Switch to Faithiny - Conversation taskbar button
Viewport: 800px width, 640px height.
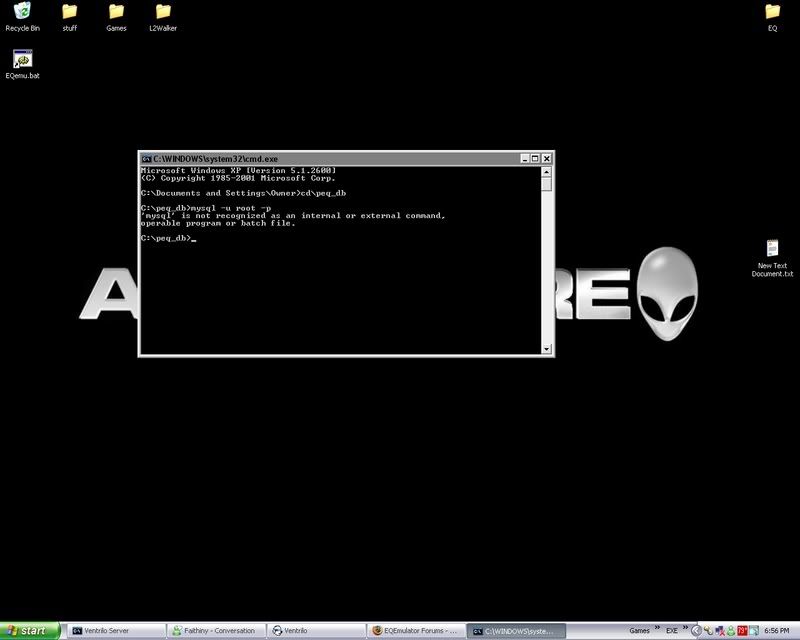[216, 631]
